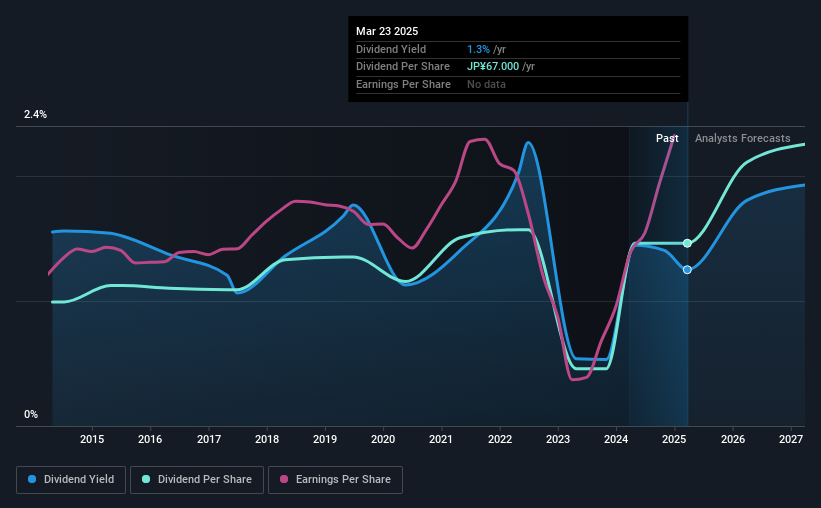Click the Past region label
The image size is (821, 508).
click(667, 138)
